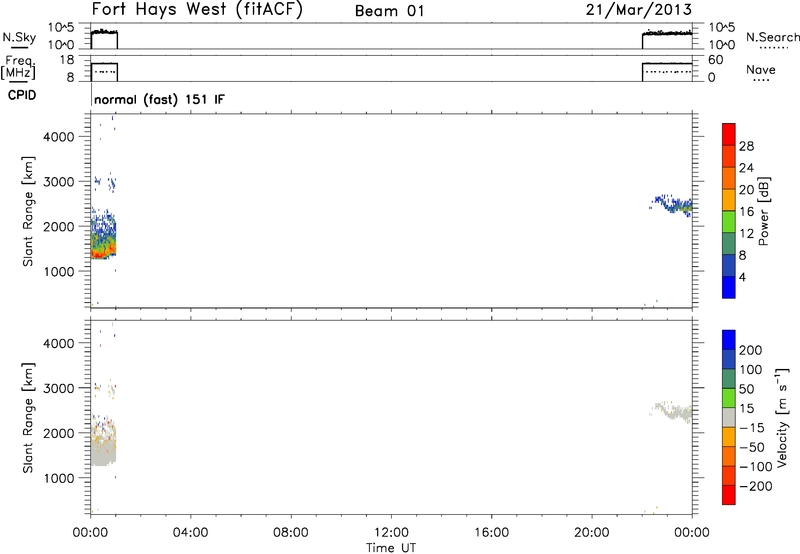Click the "Power [dB]" colorbar title
800x554 pixels.
764,211
